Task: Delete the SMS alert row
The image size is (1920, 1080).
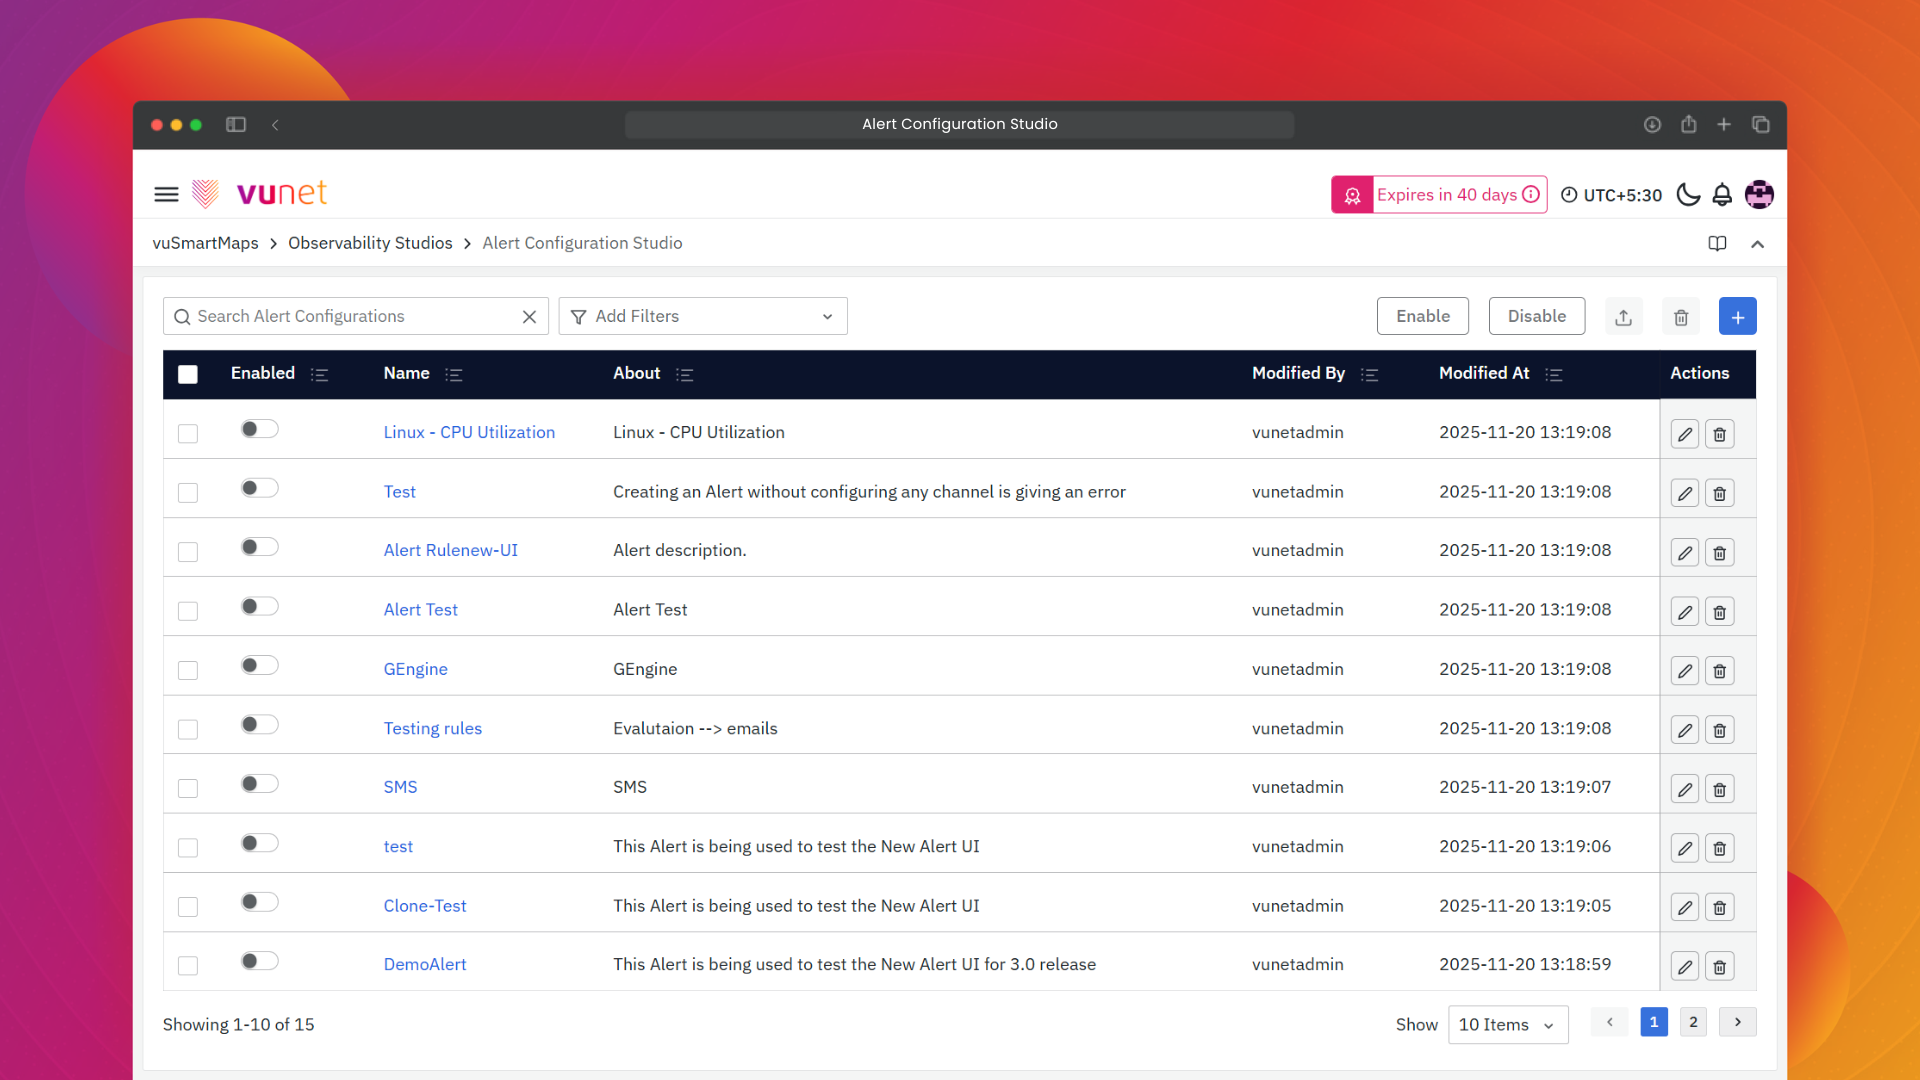Action: click(x=1719, y=789)
